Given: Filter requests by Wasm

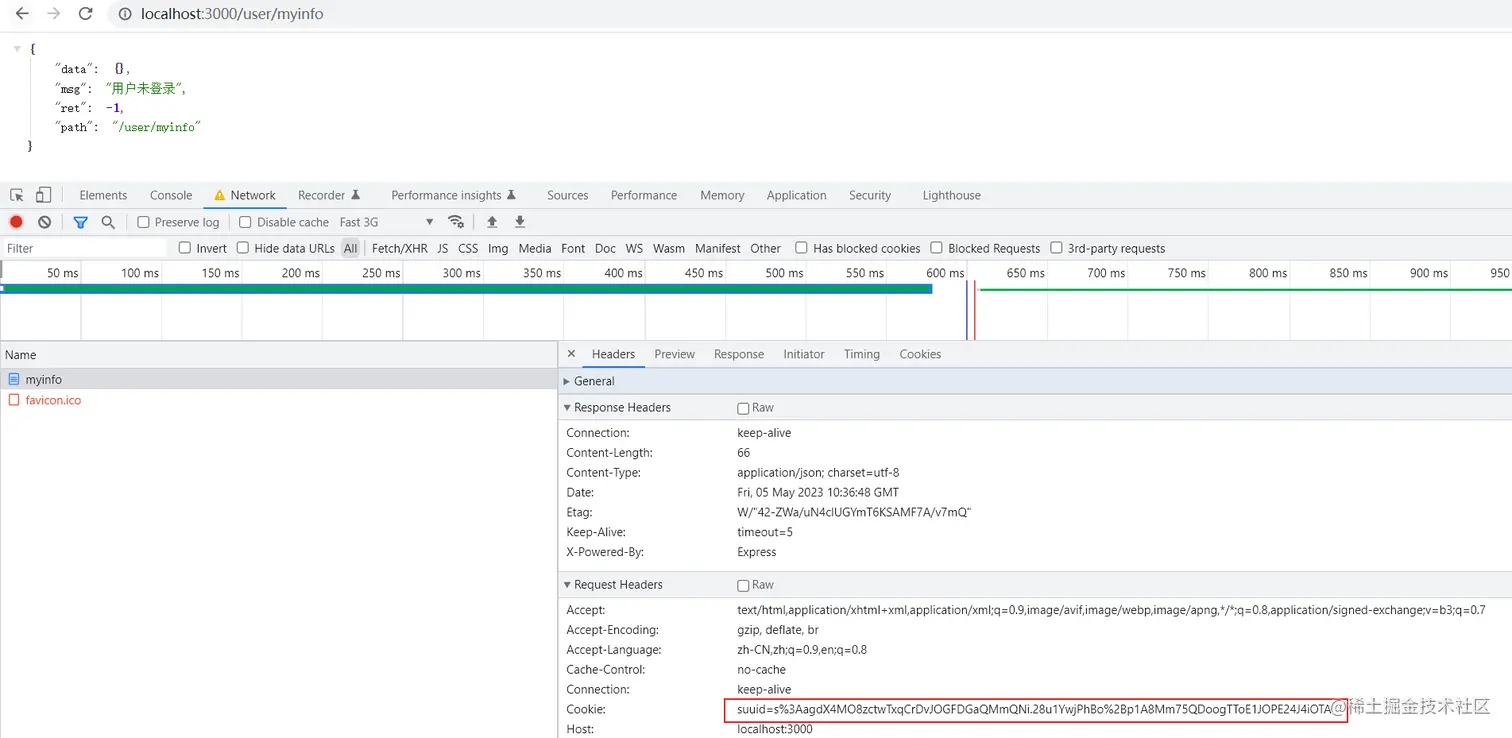Looking at the screenshot, I should click(669, 248).
